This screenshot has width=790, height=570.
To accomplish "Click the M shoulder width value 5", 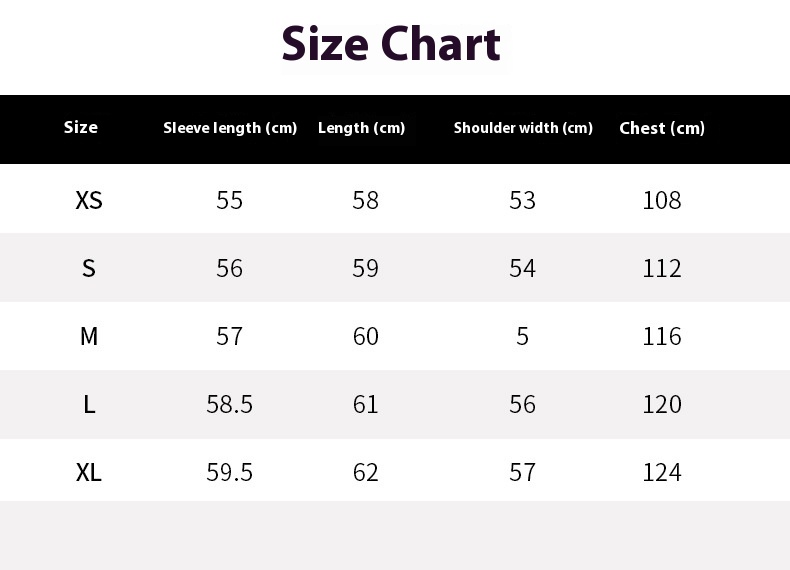I will pos(522,336).
